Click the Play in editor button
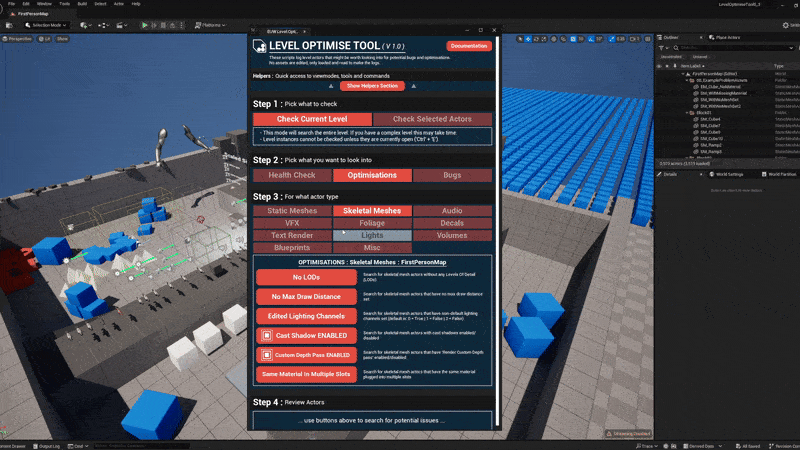Screen dimensions: 800x450 pos(145,25)
